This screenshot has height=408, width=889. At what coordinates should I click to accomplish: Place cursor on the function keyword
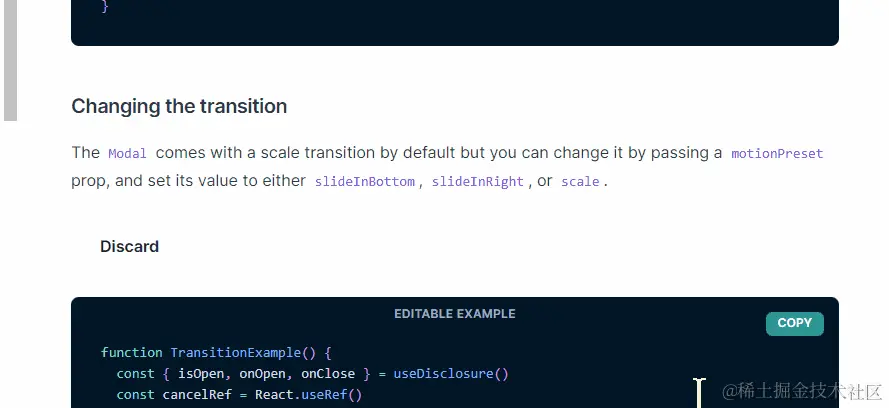point(132,352)
